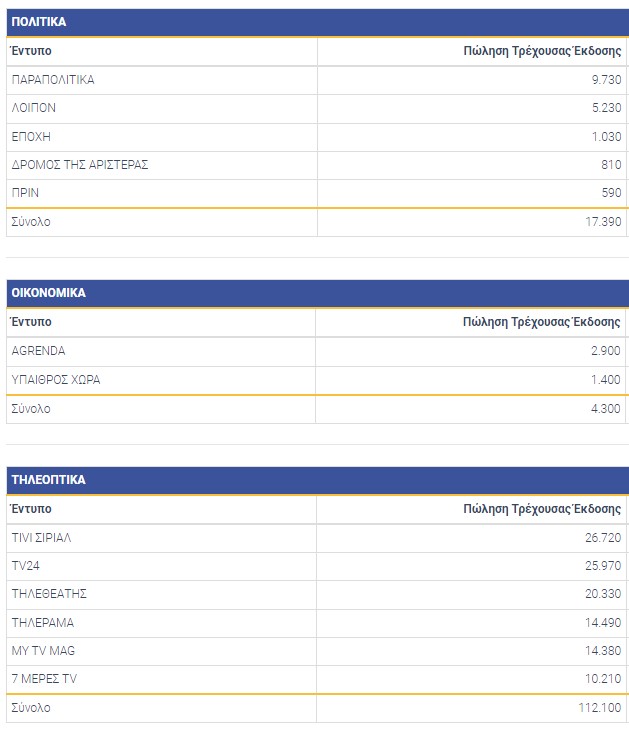Select the ΛΟΙΠΟΝ publication name
Viewport: 629px width, 741px height.
(33, 108)
